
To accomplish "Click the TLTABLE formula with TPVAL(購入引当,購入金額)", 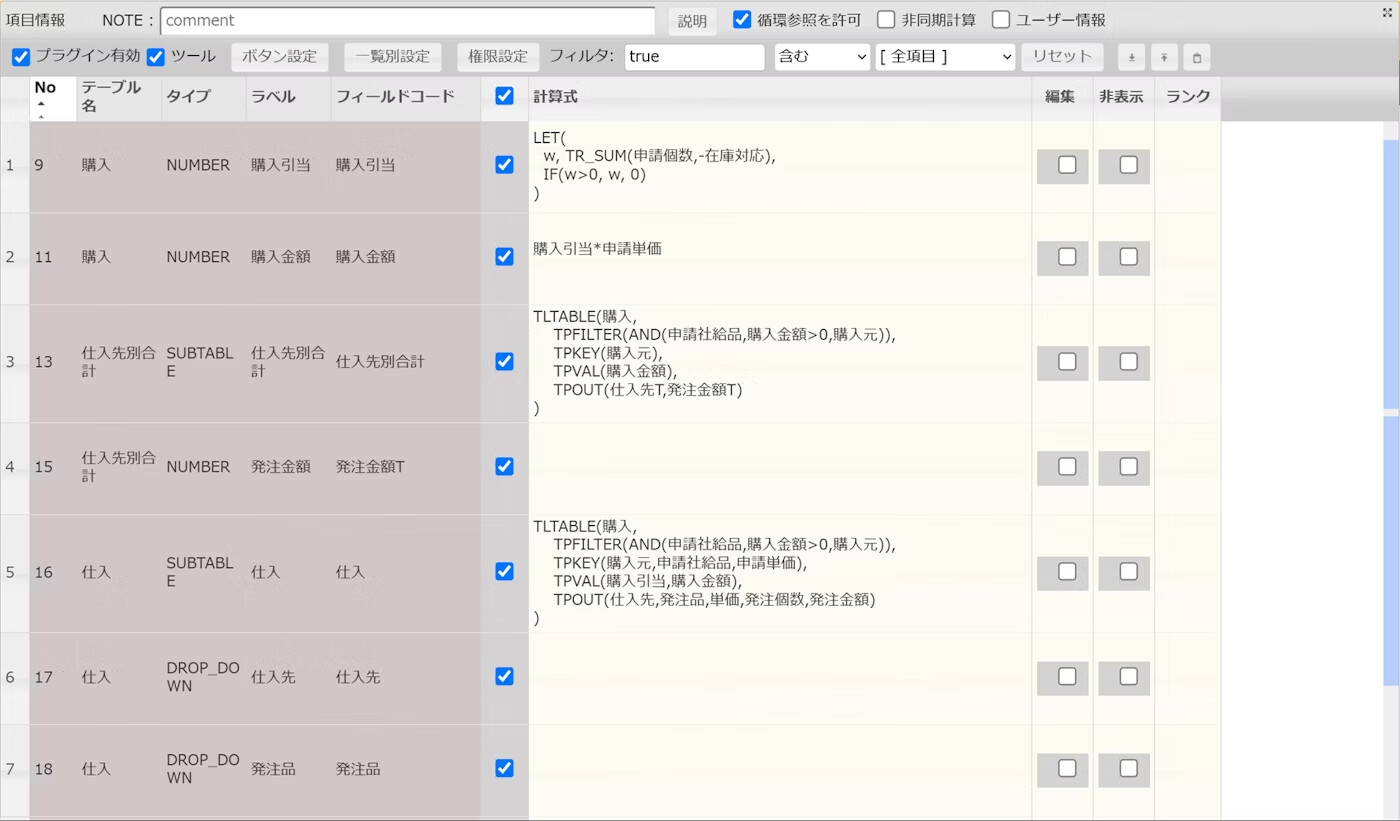I will [x=780, y=573].
